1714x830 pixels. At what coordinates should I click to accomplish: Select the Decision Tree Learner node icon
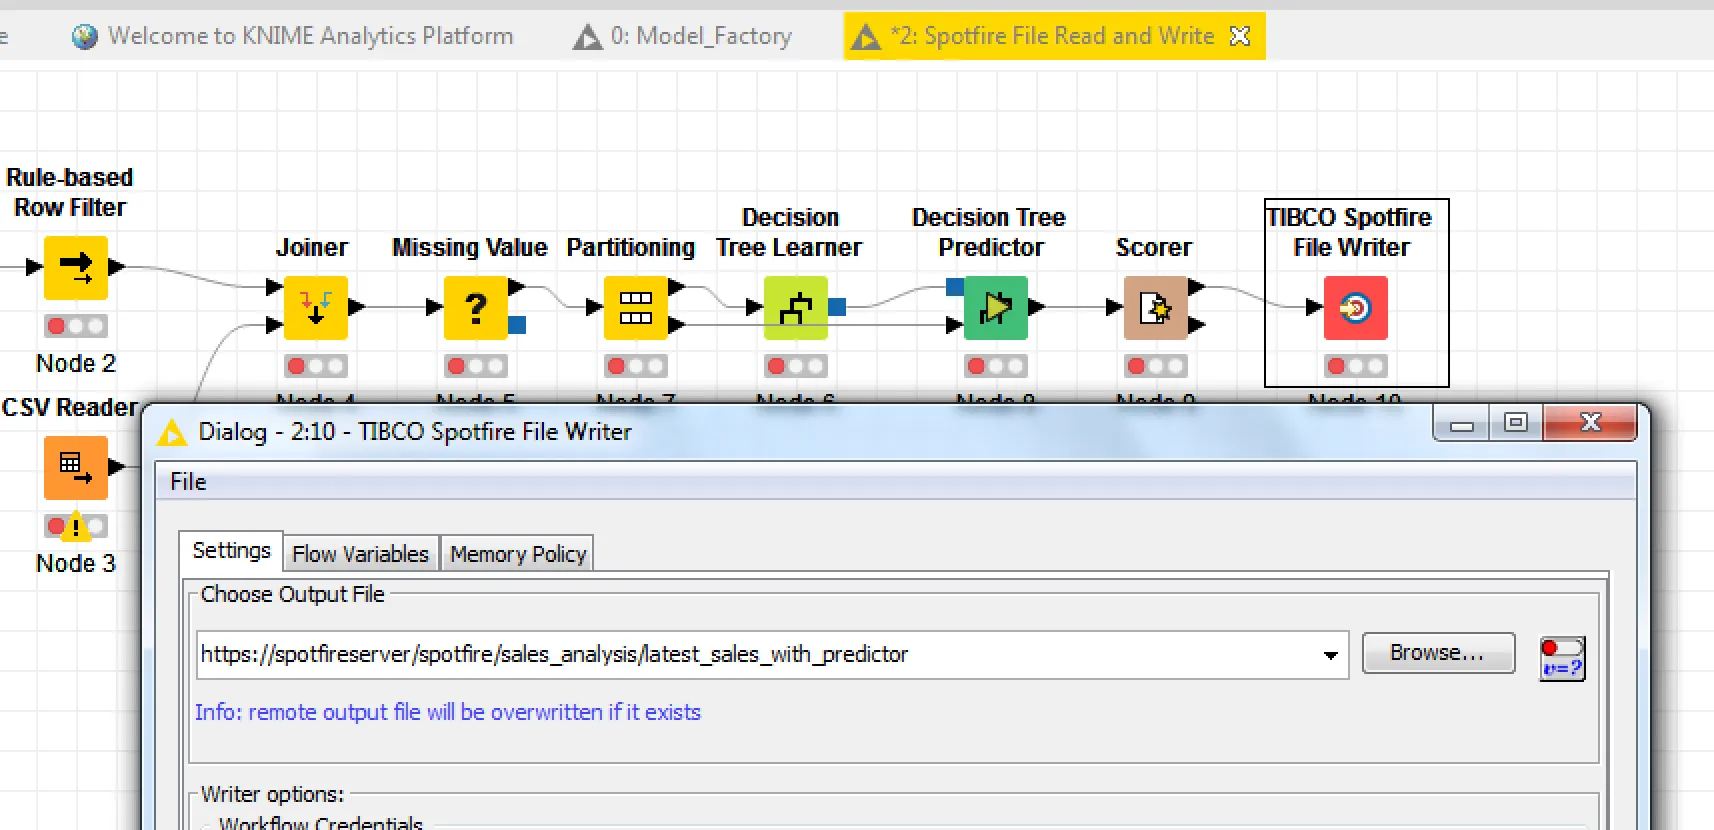tap(796, 308)
